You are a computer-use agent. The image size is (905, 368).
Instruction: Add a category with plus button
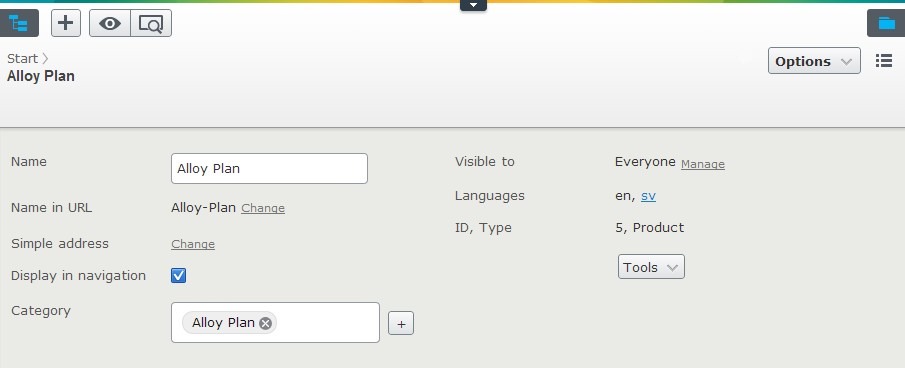[x=401, y=324]
